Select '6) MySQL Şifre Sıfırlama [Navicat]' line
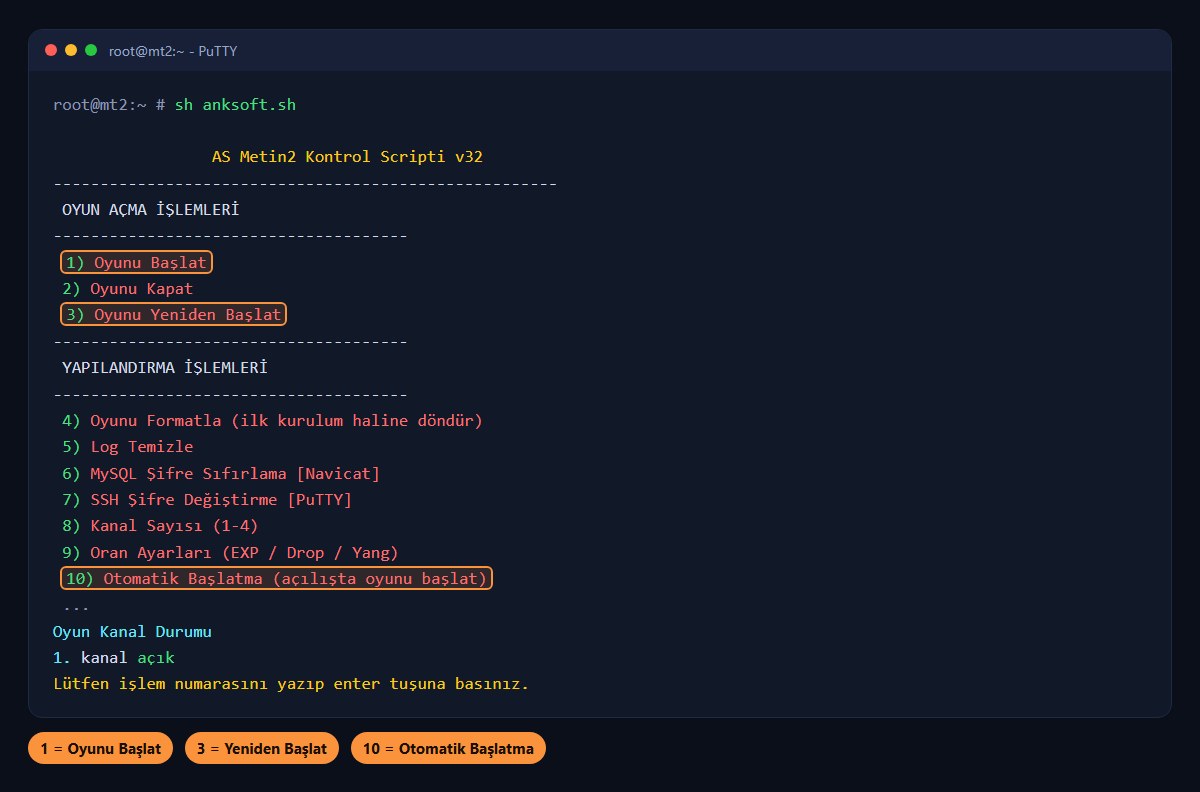Viewport: 1200px width, 792px height. pos(221,473)
